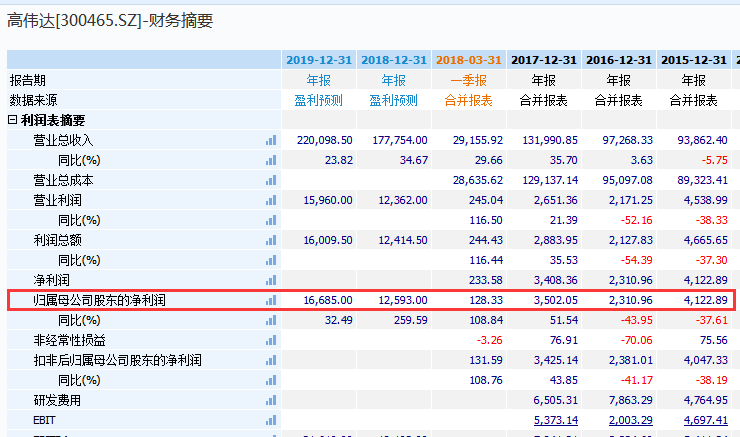Open chart icon for 利润总额 row
The height and width of the screenshot is (437, 740).
(271, 240)
